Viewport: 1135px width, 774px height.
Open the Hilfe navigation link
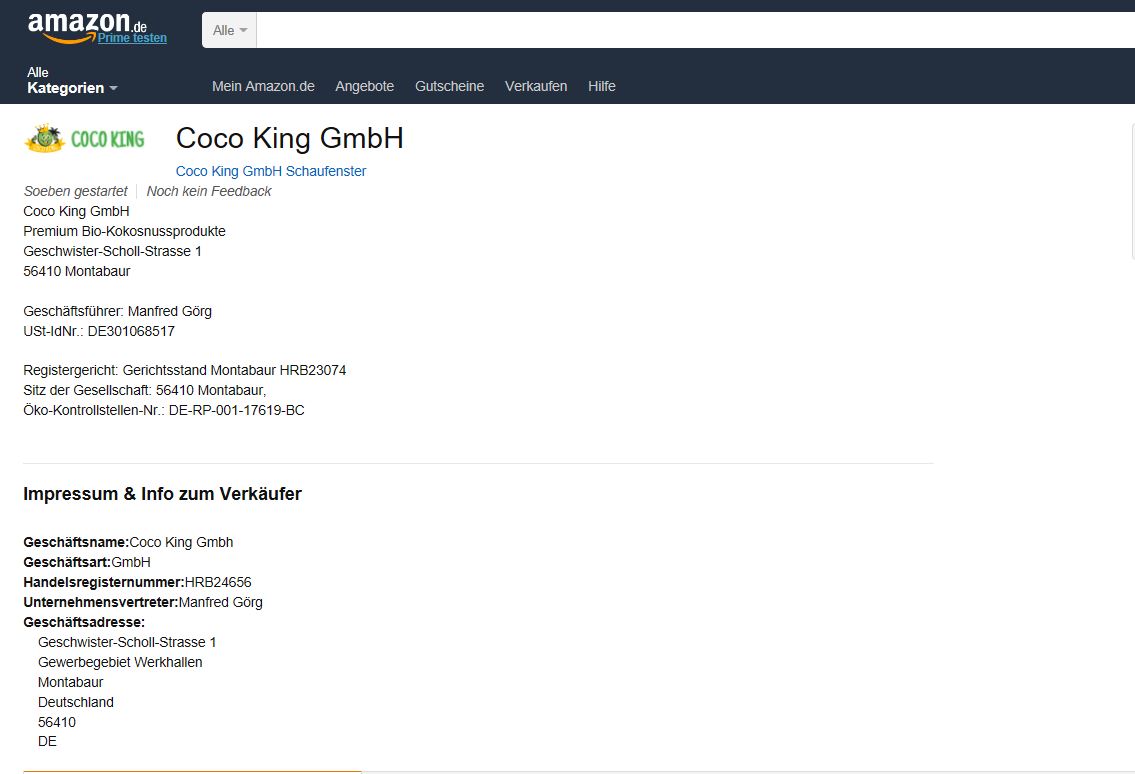tap(602, 86)
